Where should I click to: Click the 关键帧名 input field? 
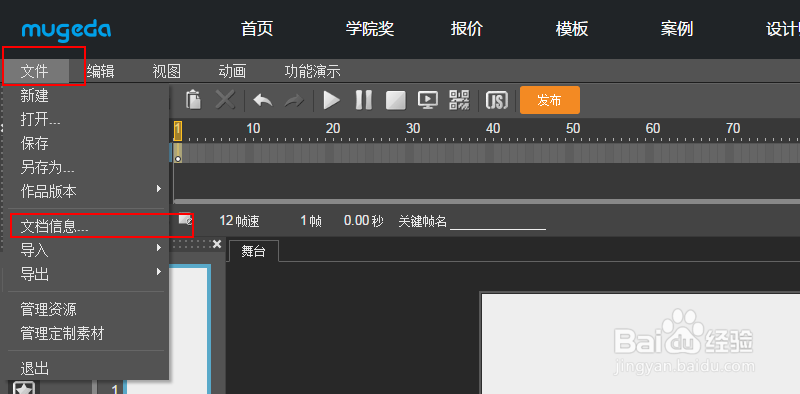click(498, 221)
